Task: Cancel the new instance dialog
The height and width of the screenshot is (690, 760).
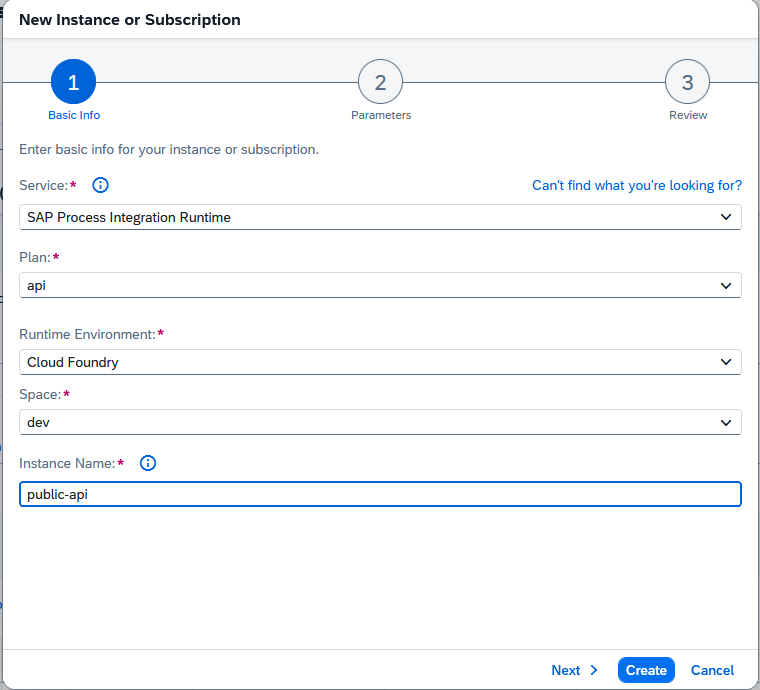Action: [712, 670]
